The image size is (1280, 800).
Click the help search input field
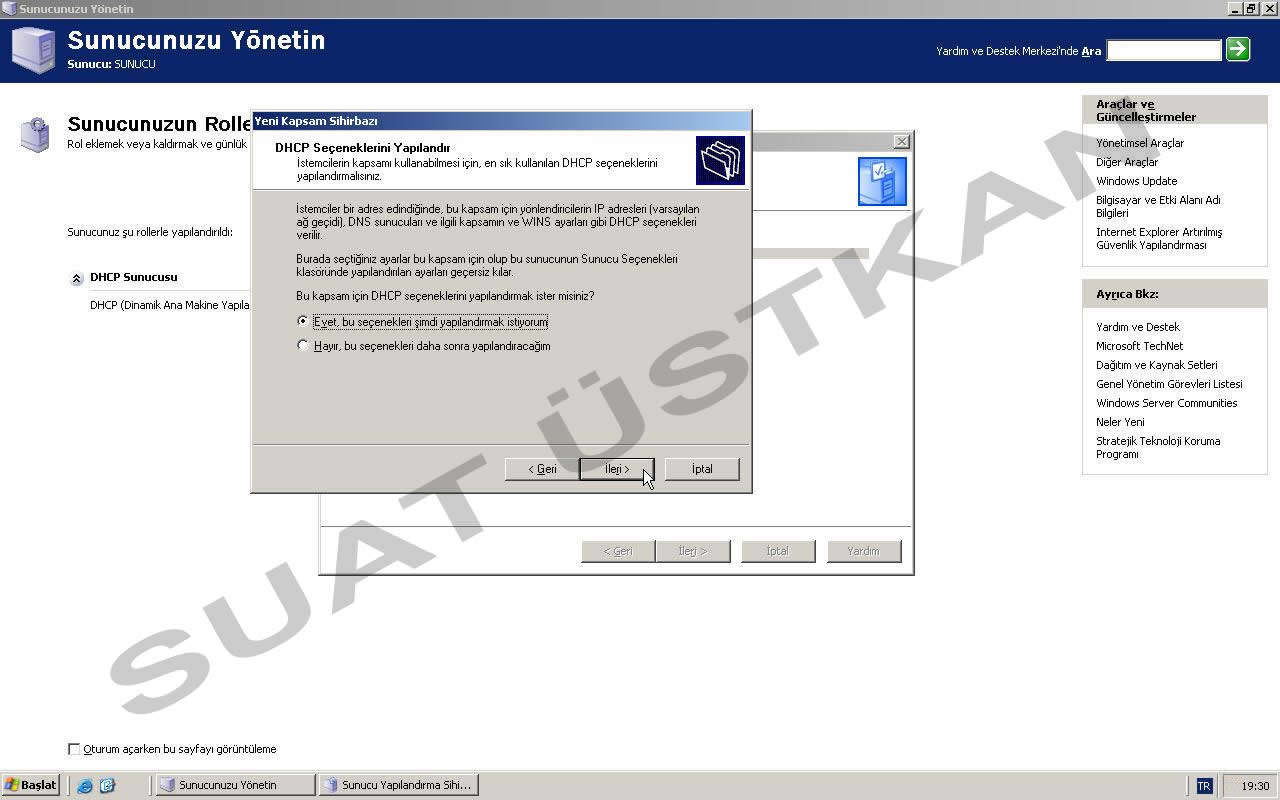click(1164, 50)
